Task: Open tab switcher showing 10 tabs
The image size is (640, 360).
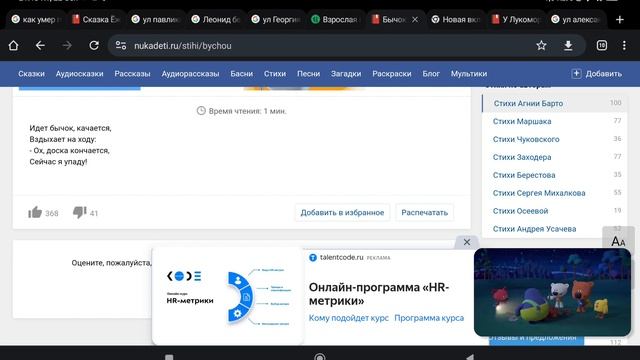Action: point(602,45)
